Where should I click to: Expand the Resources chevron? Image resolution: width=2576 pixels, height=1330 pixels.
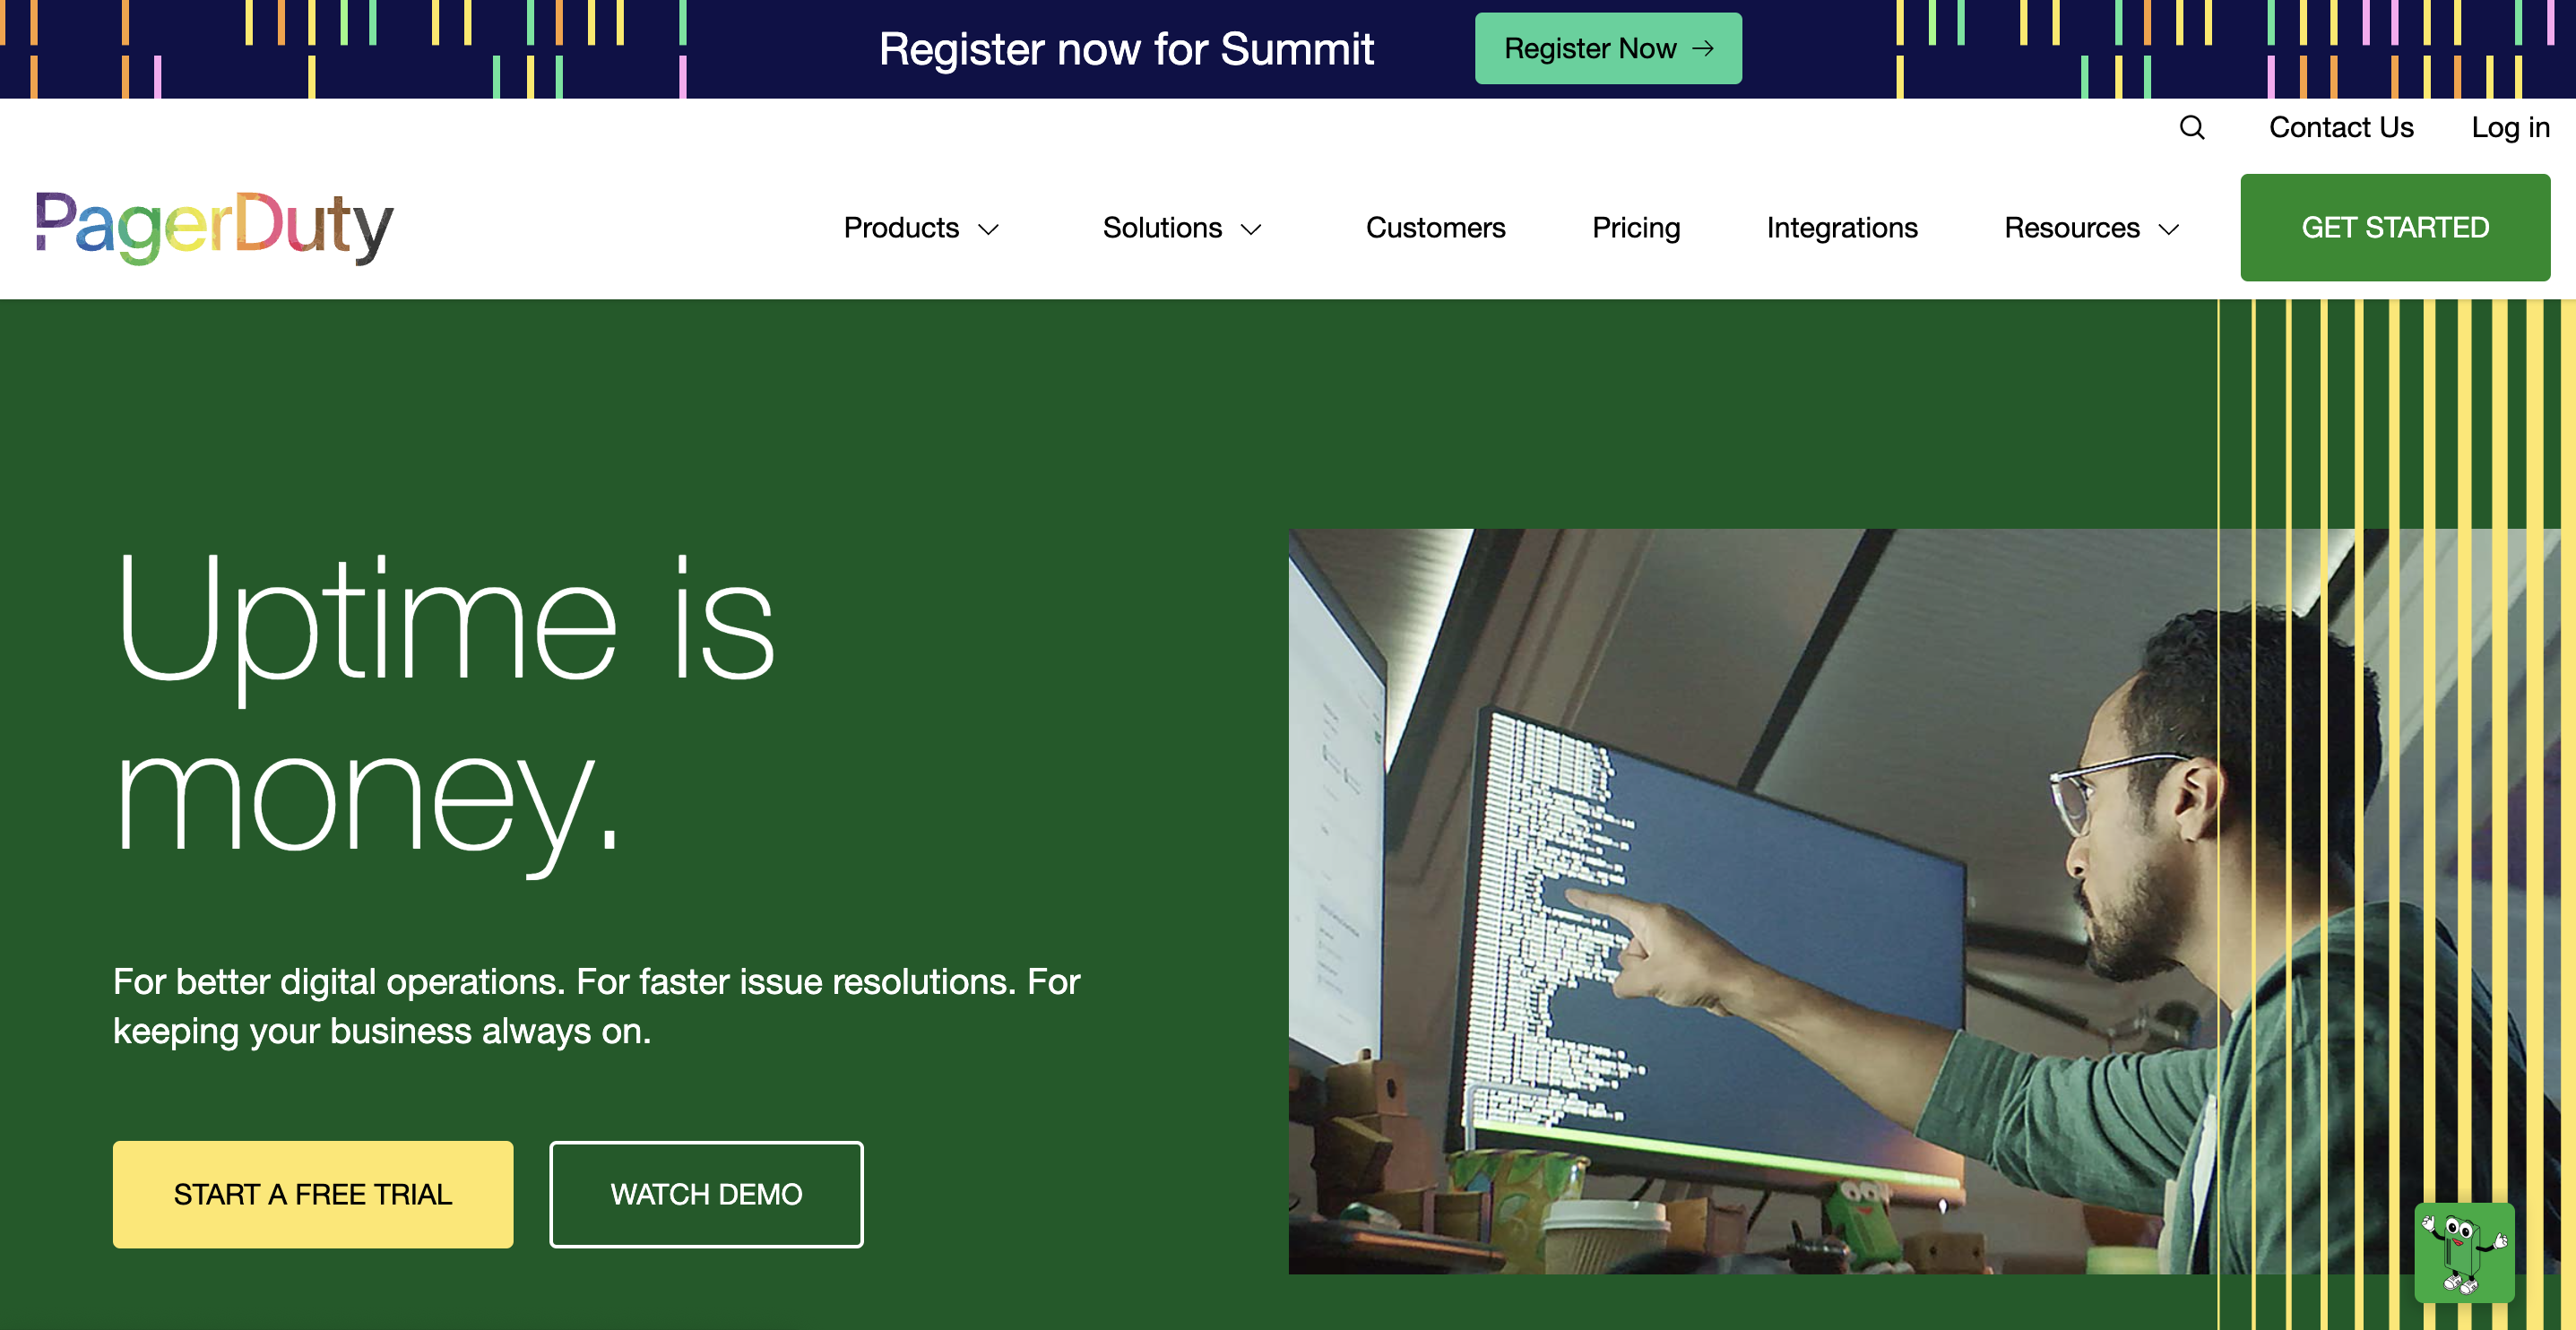click(x=2169, y=229)
